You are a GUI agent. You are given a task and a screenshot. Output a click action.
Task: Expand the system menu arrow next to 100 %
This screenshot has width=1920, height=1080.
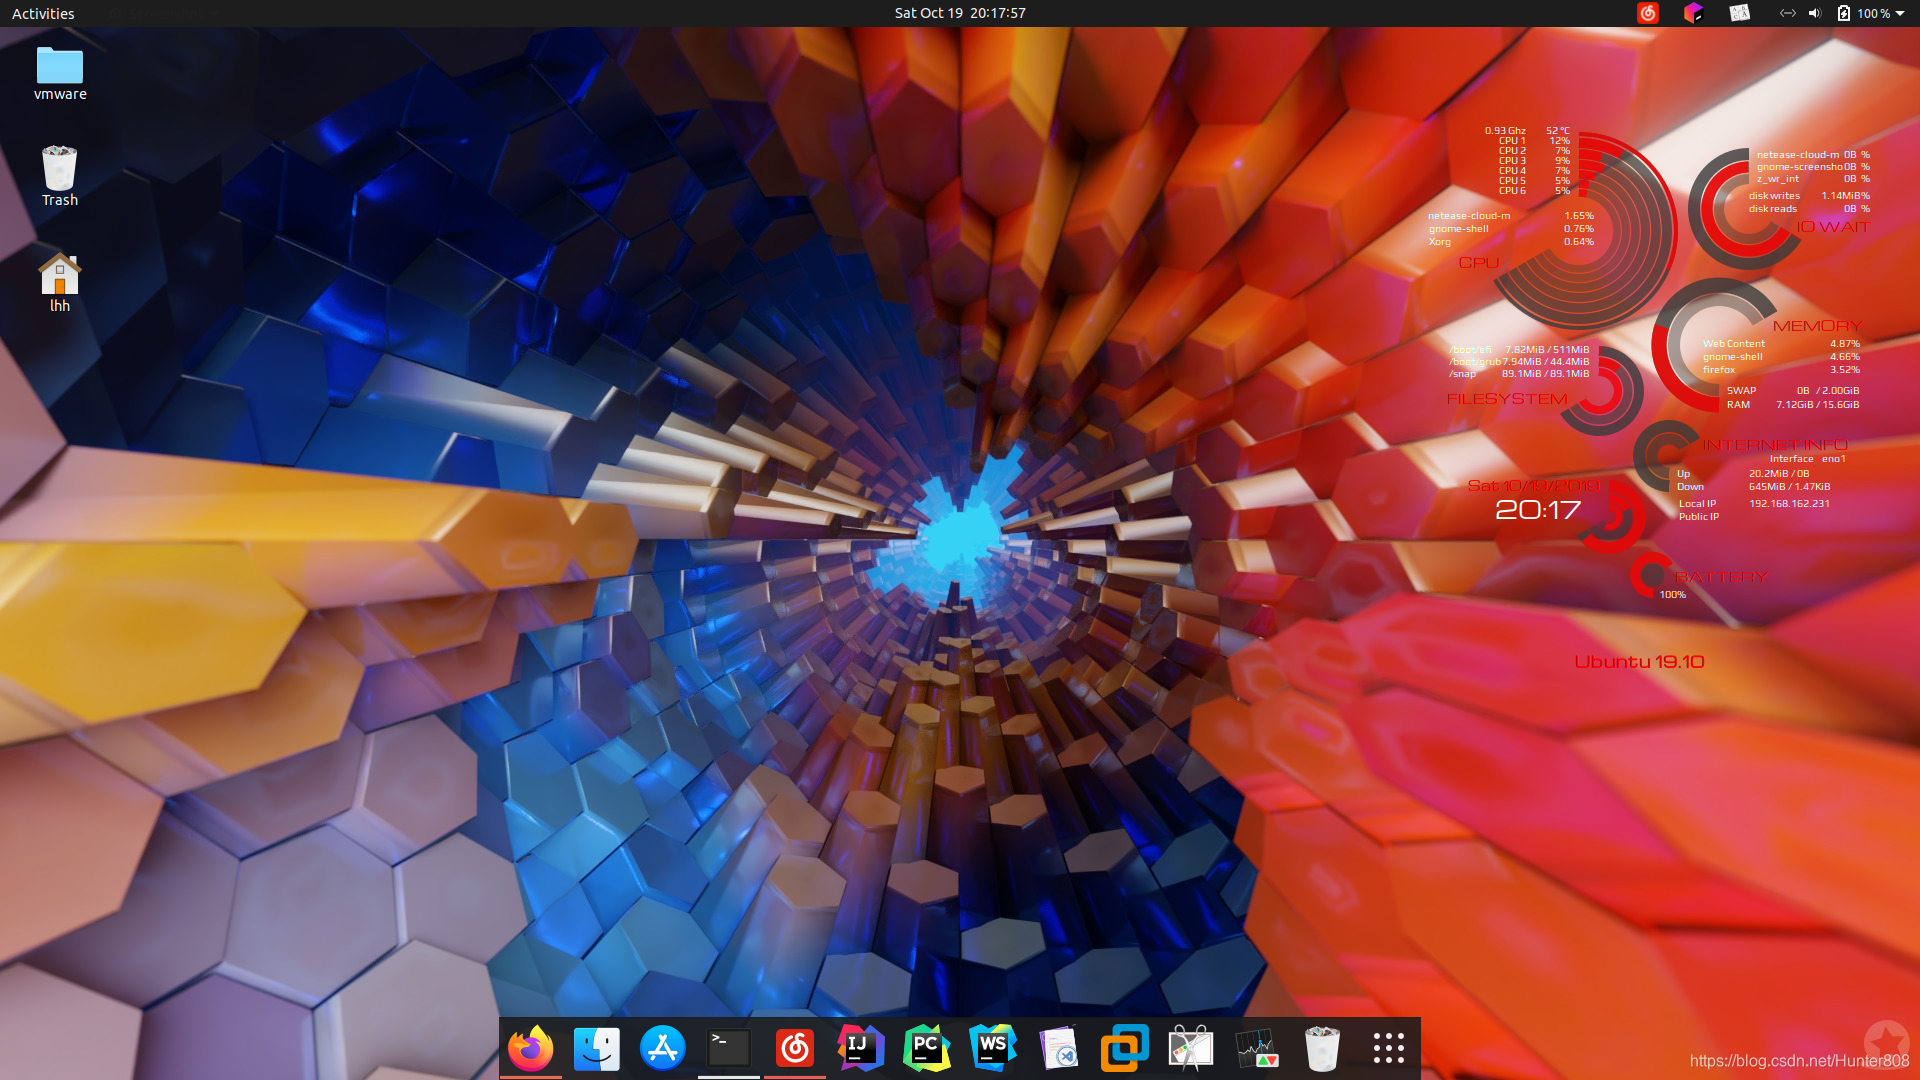pos(1899,13)
